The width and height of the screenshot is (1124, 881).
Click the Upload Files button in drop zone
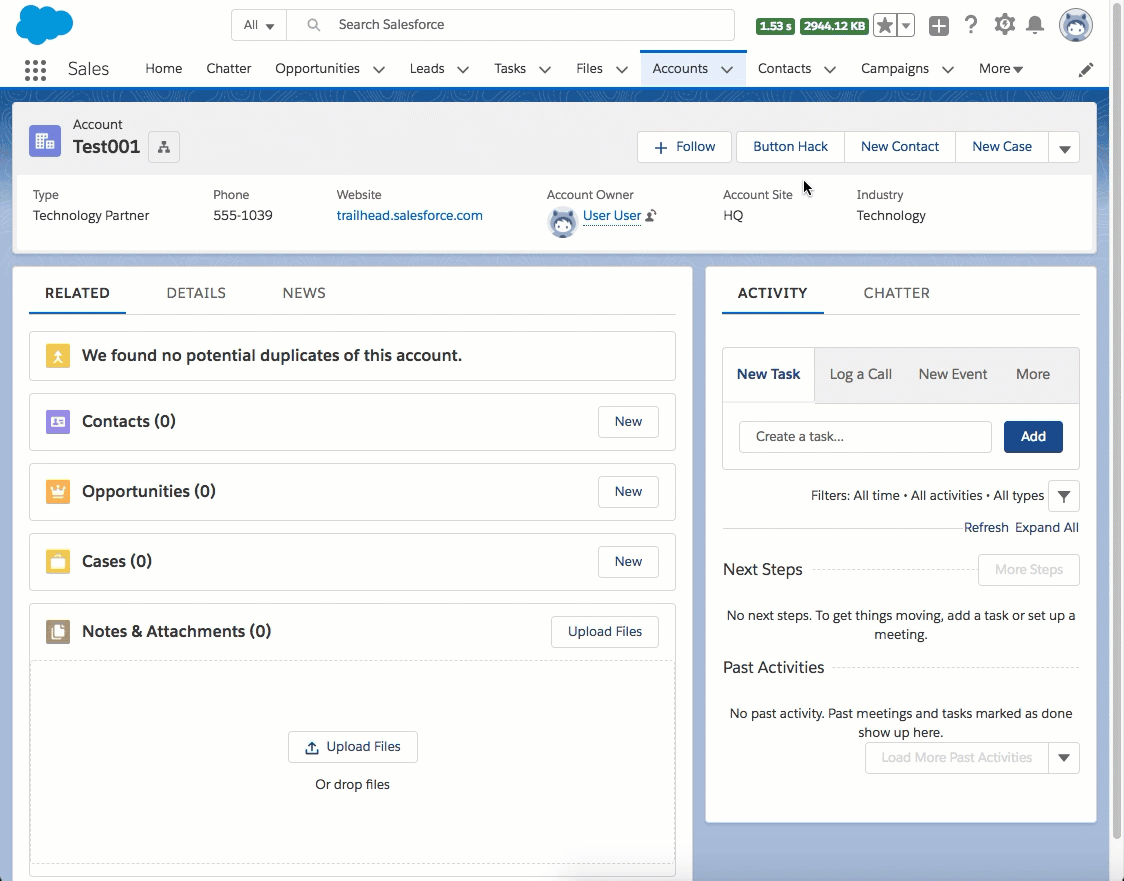[353, 747]
